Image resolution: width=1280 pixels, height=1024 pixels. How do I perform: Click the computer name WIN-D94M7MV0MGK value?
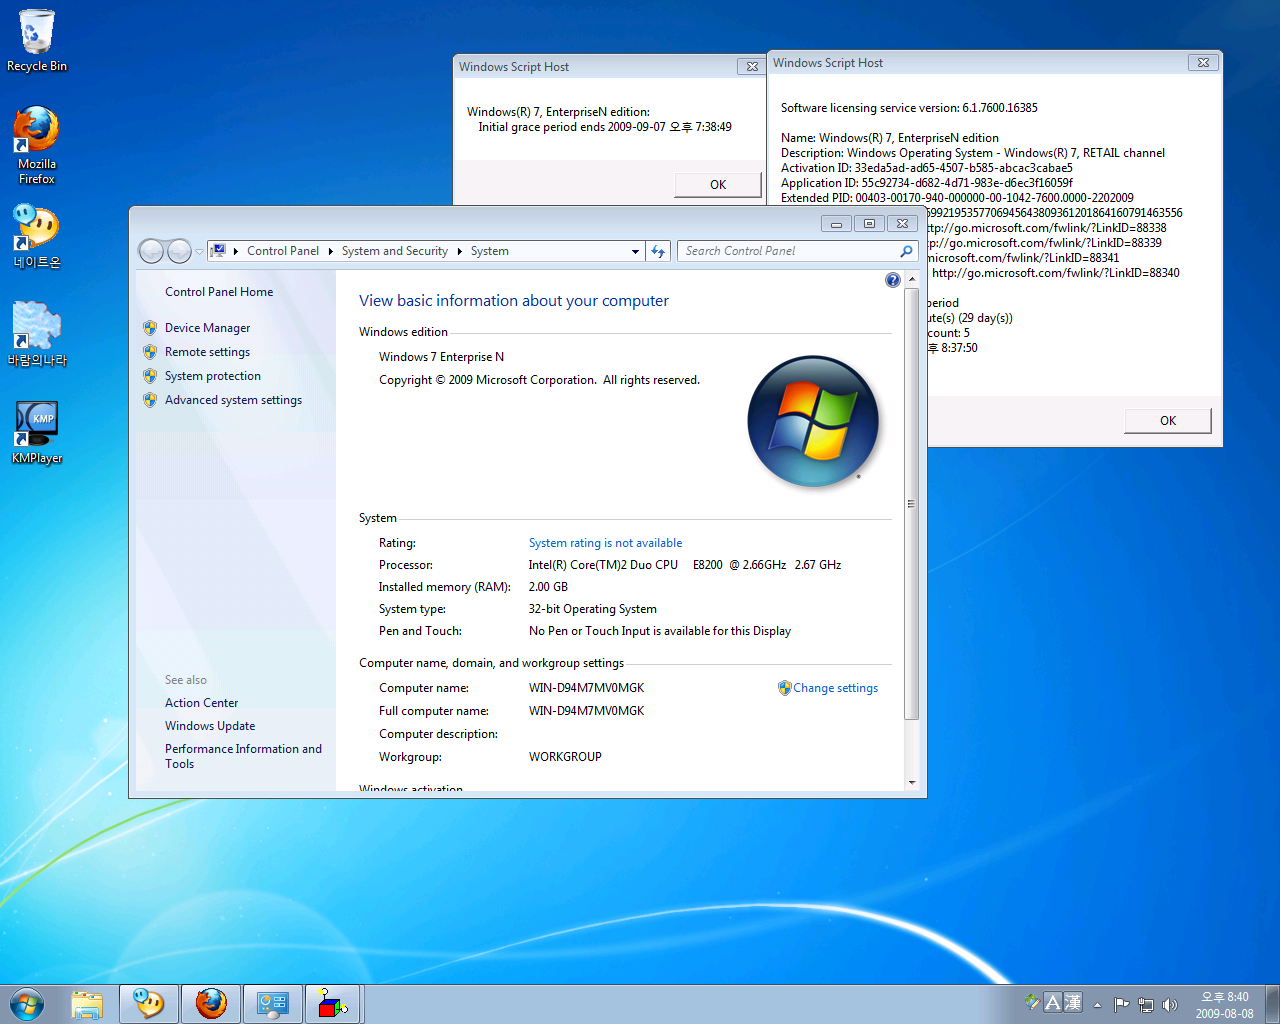click(x=586, y=688)
